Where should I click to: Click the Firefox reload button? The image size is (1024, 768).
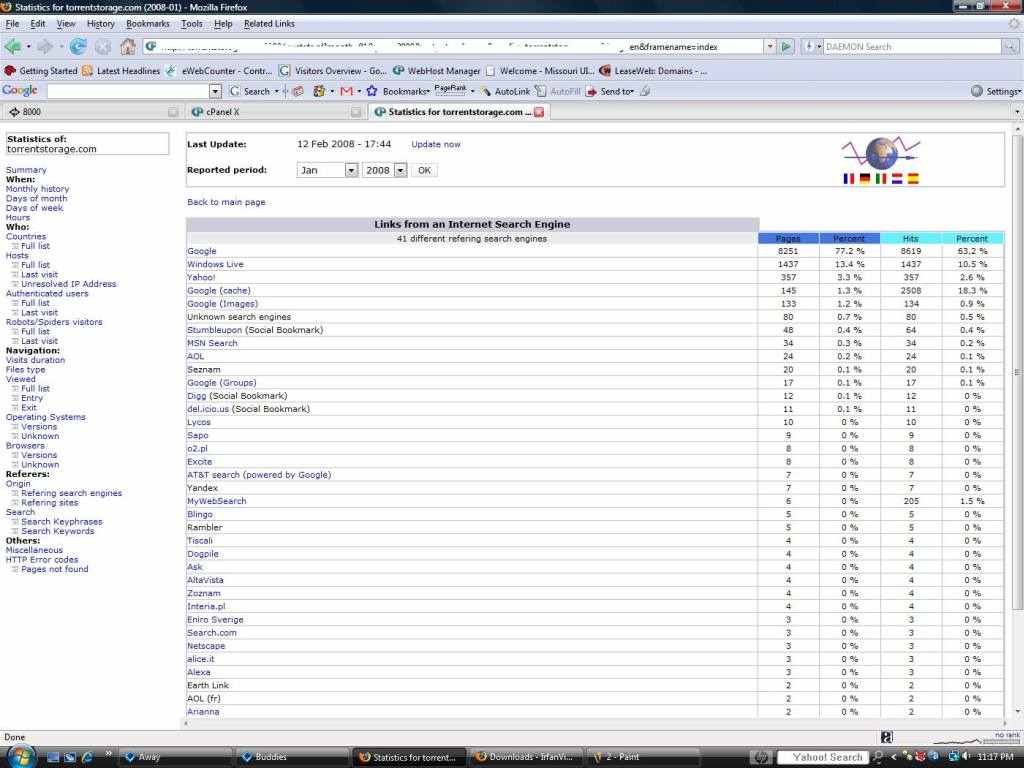click(77, 46)
